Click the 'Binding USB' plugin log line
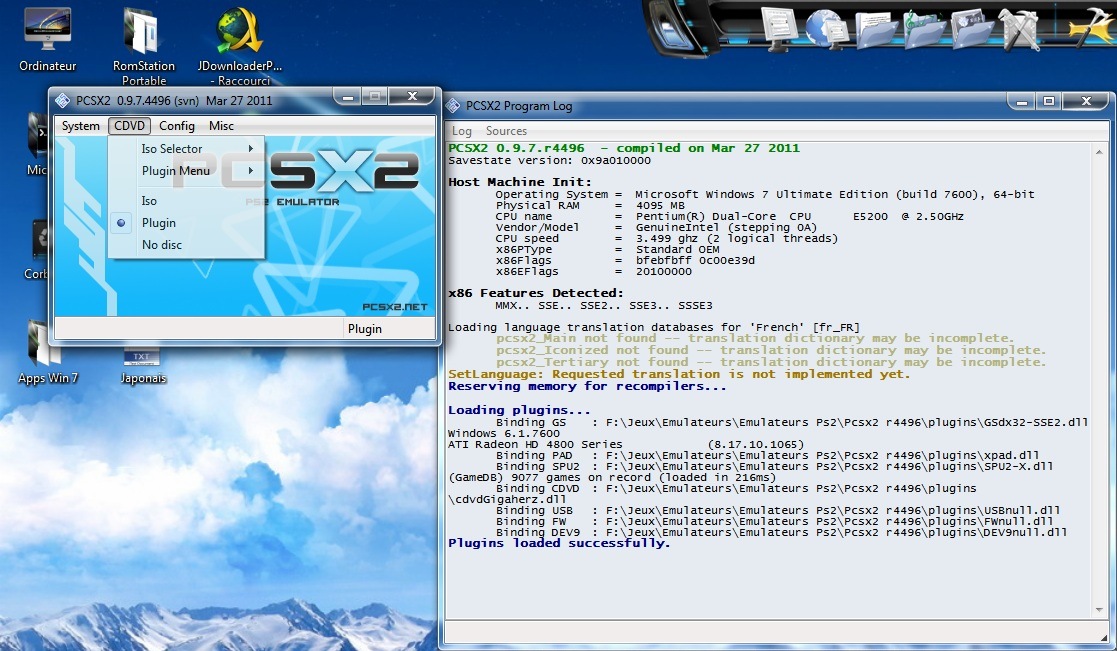 (778, 511)
